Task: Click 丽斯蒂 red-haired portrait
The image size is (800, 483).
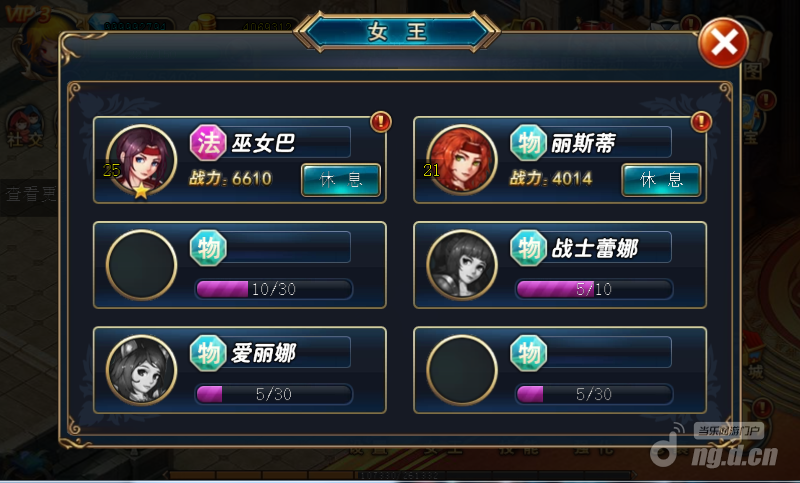Action: tap(462, 160)
